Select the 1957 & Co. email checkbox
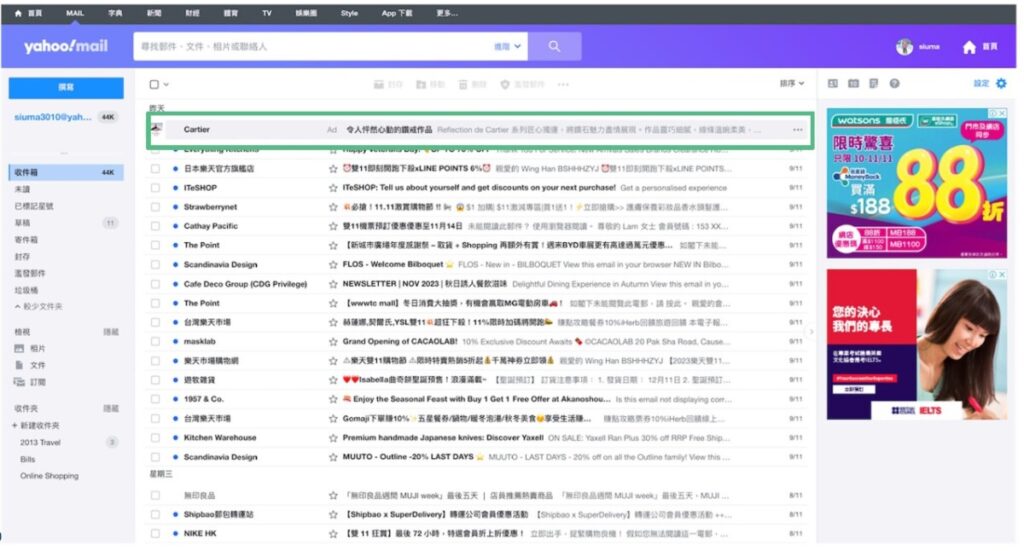The height and width of the screenshot is (551, 1024). point(155,399)
